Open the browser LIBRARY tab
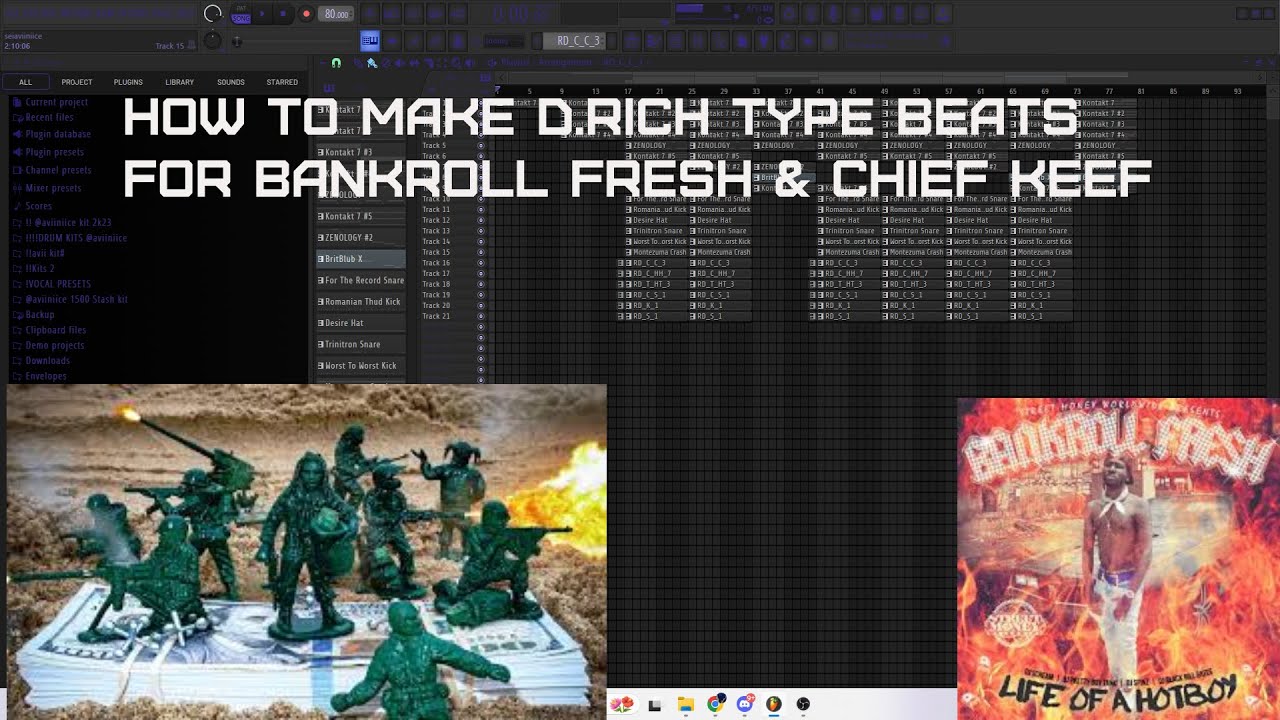The width and height of the screenshot is (1280, 720). tap(180, 82)
